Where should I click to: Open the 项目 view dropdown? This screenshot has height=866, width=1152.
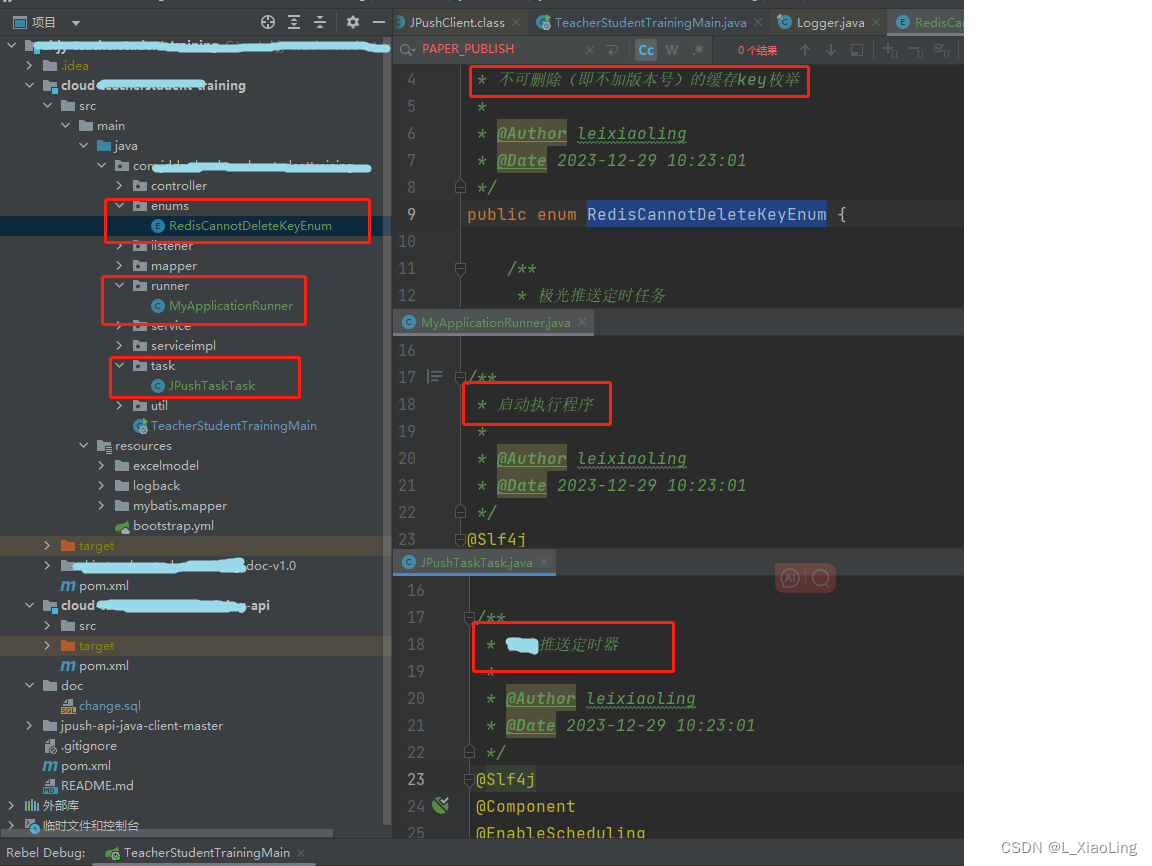[75, 21]
